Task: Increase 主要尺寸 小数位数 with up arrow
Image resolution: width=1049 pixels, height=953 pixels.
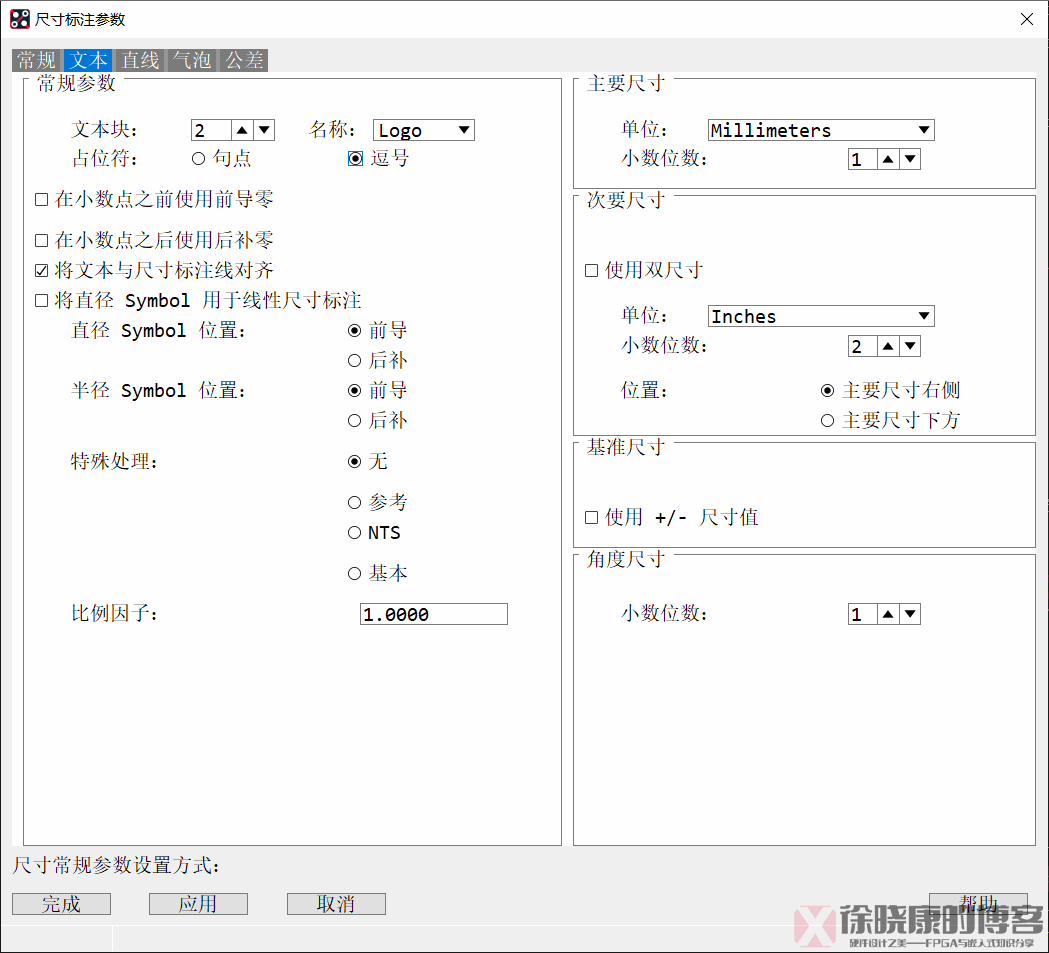Action: 887,160
